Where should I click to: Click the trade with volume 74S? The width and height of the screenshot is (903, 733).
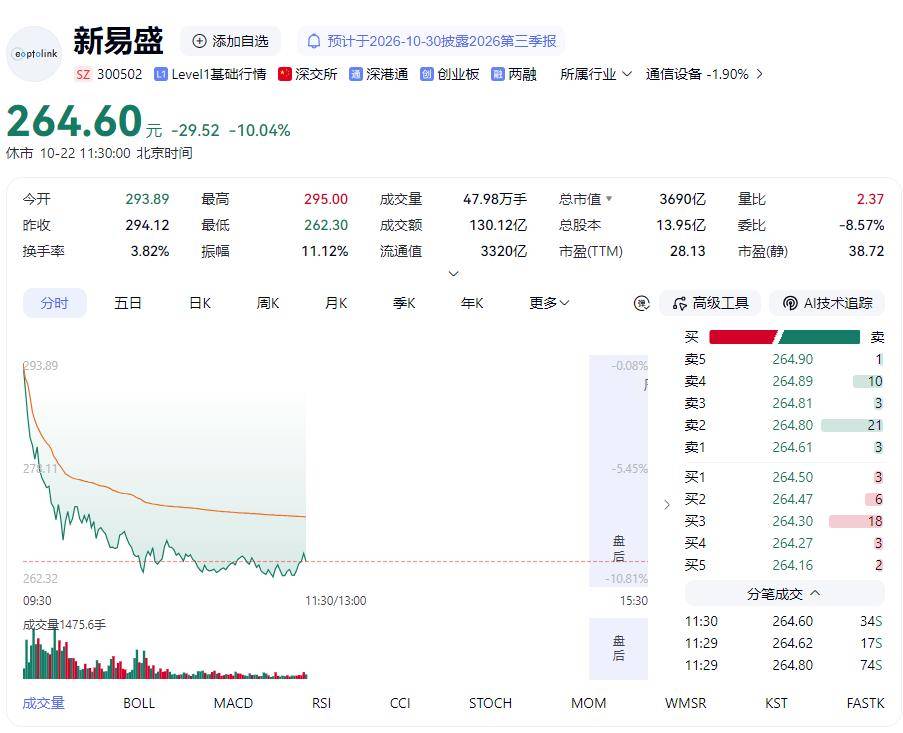tap(784, 665)
